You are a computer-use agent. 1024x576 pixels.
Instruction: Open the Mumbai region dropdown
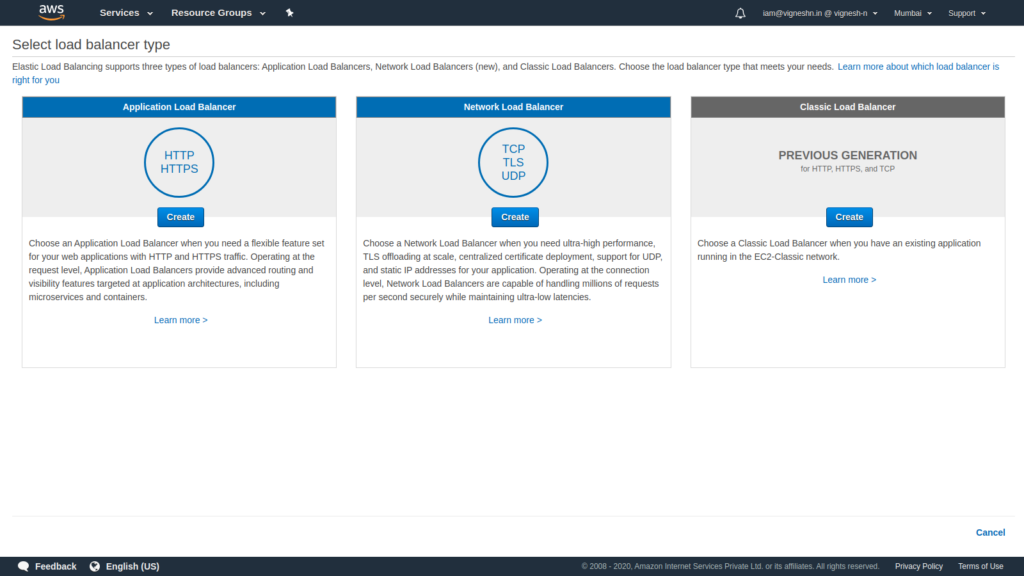click(x=912, y=13)
